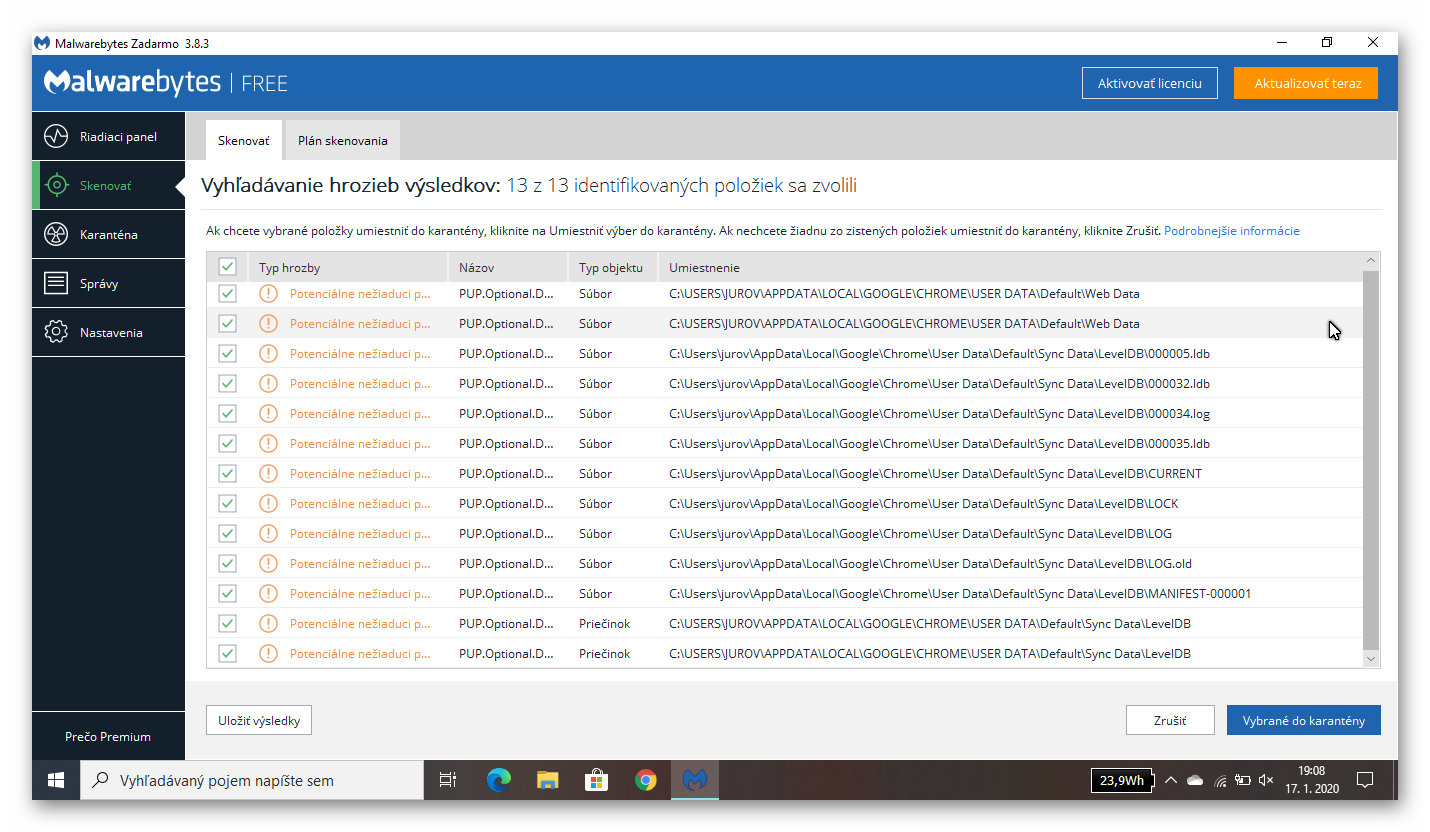This screenshot has width=1430, height=832.
Task: Click Uložiť výsledky to save results
Action: click(x=259, y=720)
